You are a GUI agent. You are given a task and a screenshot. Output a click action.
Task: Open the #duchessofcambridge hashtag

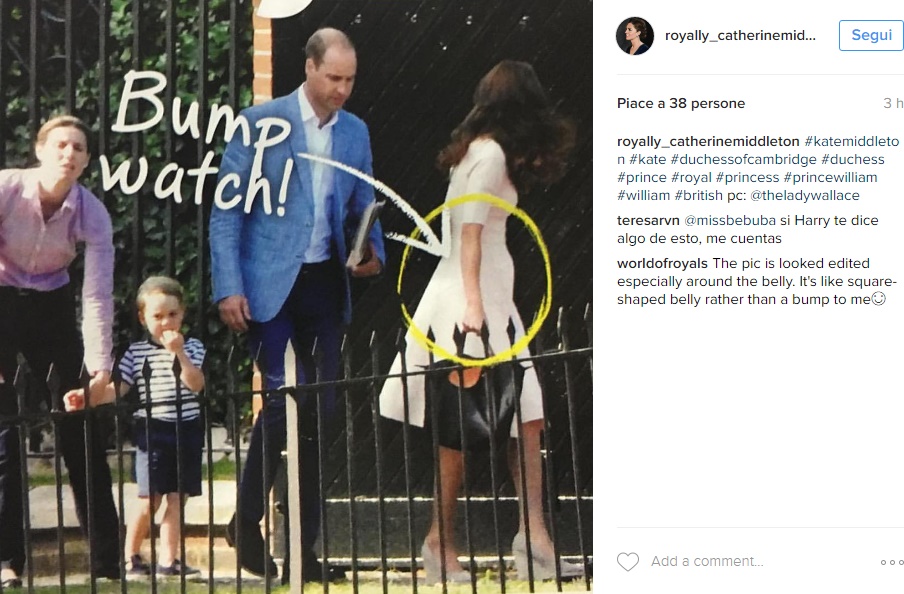pos(744,159)
